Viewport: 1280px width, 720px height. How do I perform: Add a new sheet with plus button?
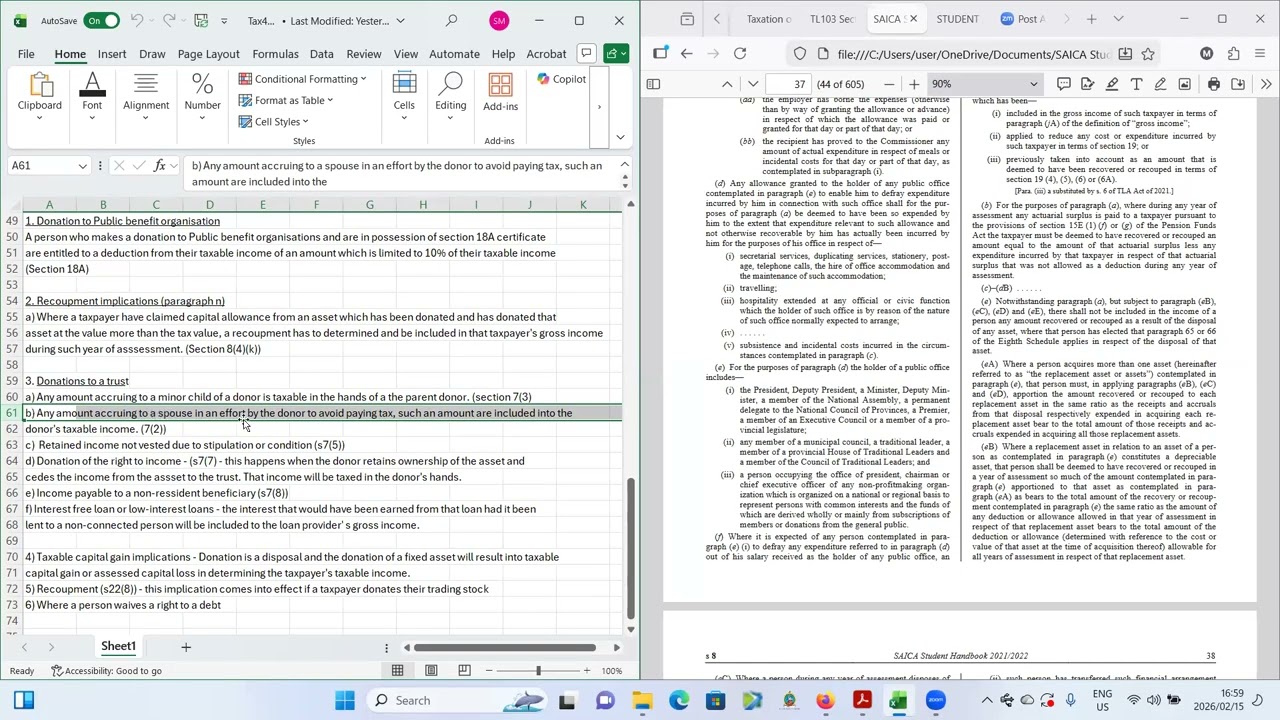pyautogui.click(x=185, y=647)
